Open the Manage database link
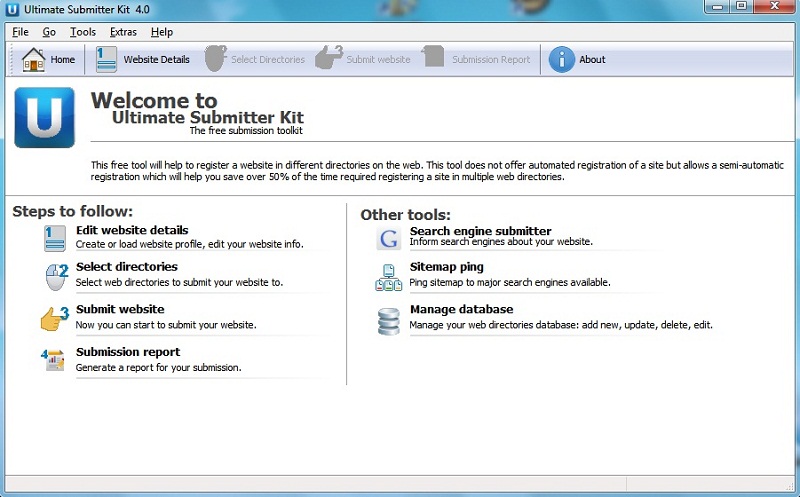The width and height of the screenshot is (800, 497). (x=461, y=309)
